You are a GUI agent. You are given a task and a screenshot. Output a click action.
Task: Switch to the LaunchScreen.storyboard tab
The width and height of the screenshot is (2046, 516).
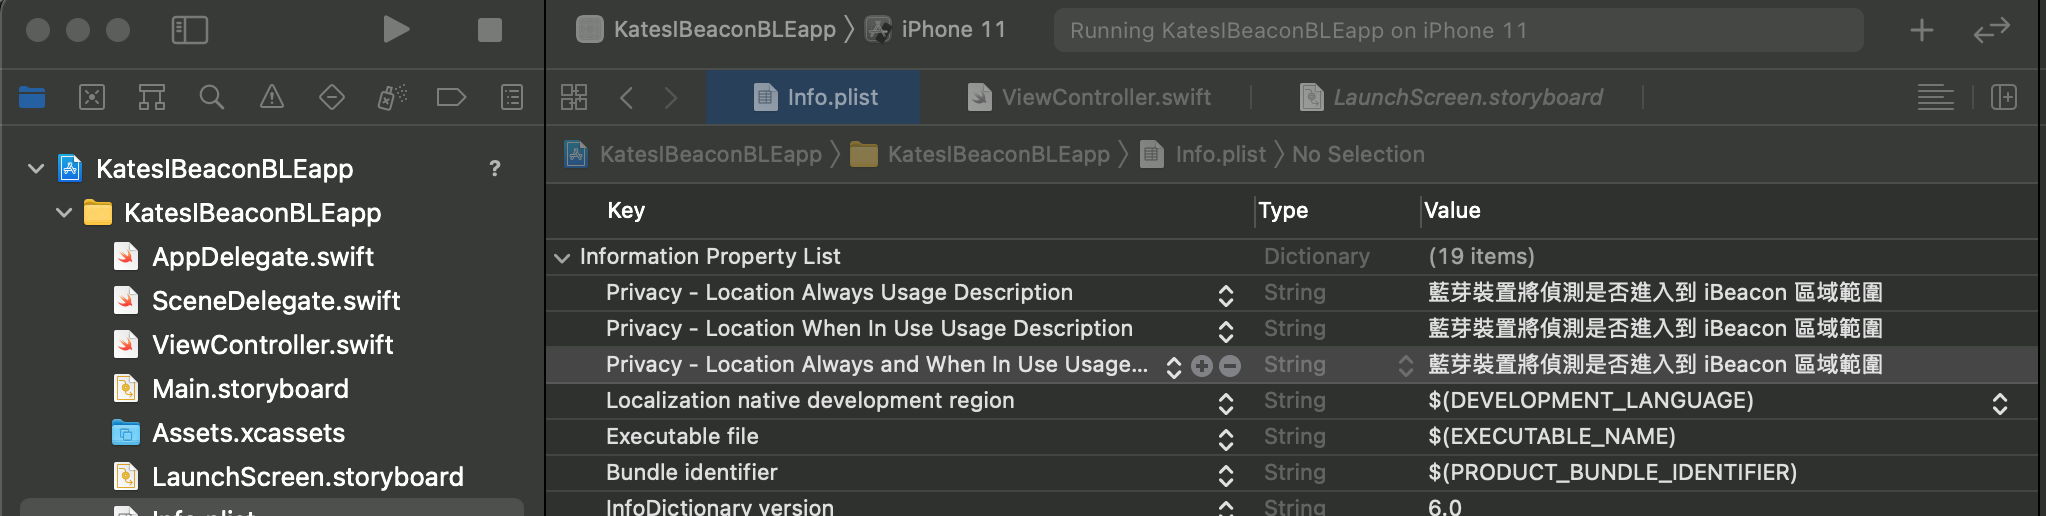1452,97
